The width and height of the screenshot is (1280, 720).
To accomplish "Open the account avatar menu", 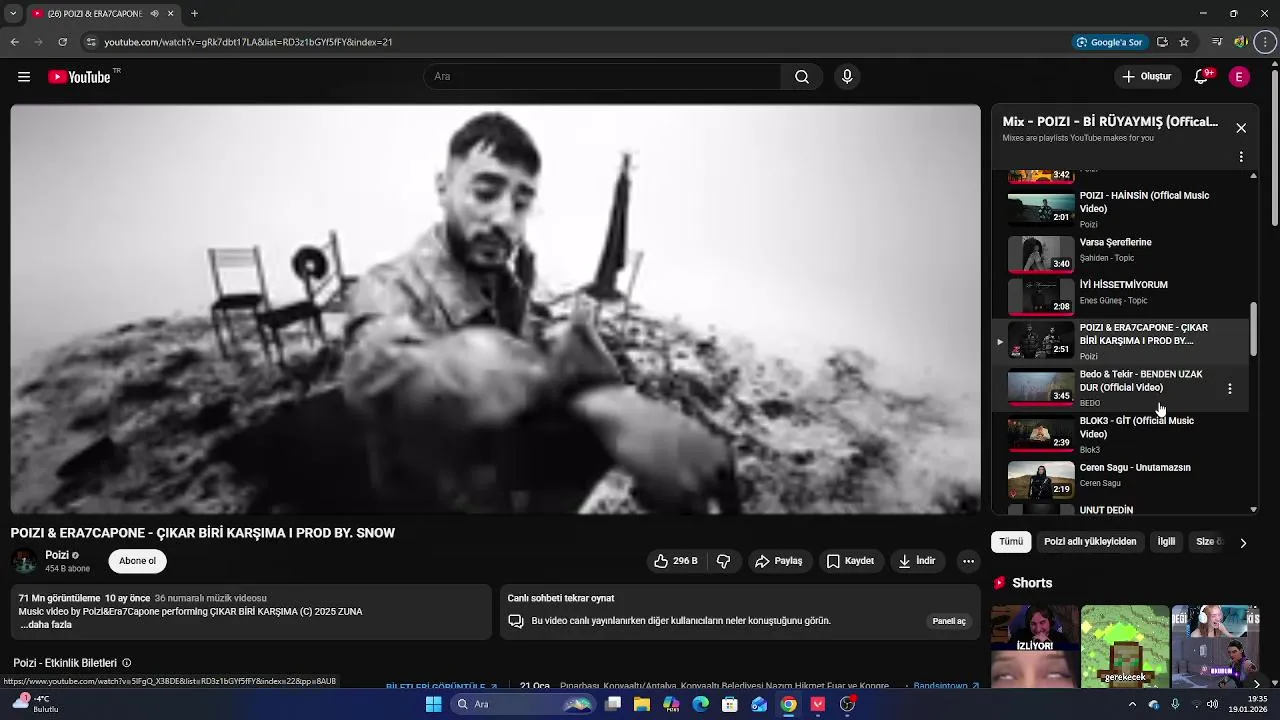I will click(x=1239, y=77).
